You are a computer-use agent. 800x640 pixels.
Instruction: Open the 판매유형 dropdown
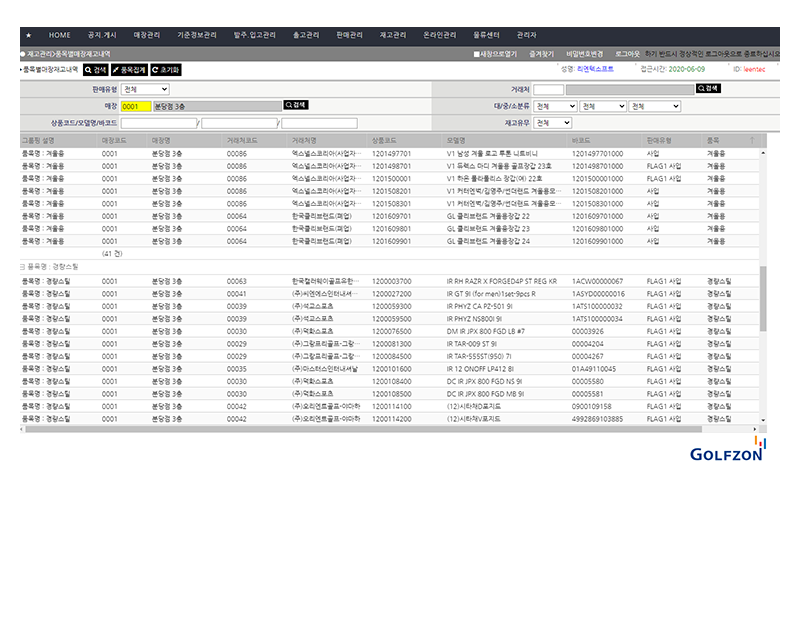[145, 89]
